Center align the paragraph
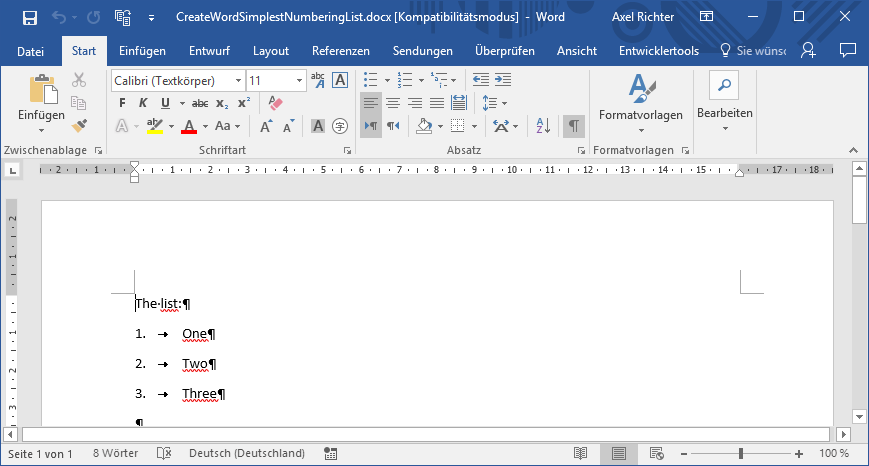This screenshot has width=869, height=466. tap(393, 103)
